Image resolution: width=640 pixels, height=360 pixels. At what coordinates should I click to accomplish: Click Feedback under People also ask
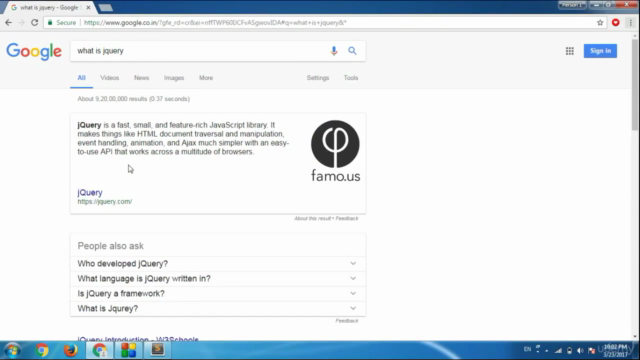[x=347, y=321]
